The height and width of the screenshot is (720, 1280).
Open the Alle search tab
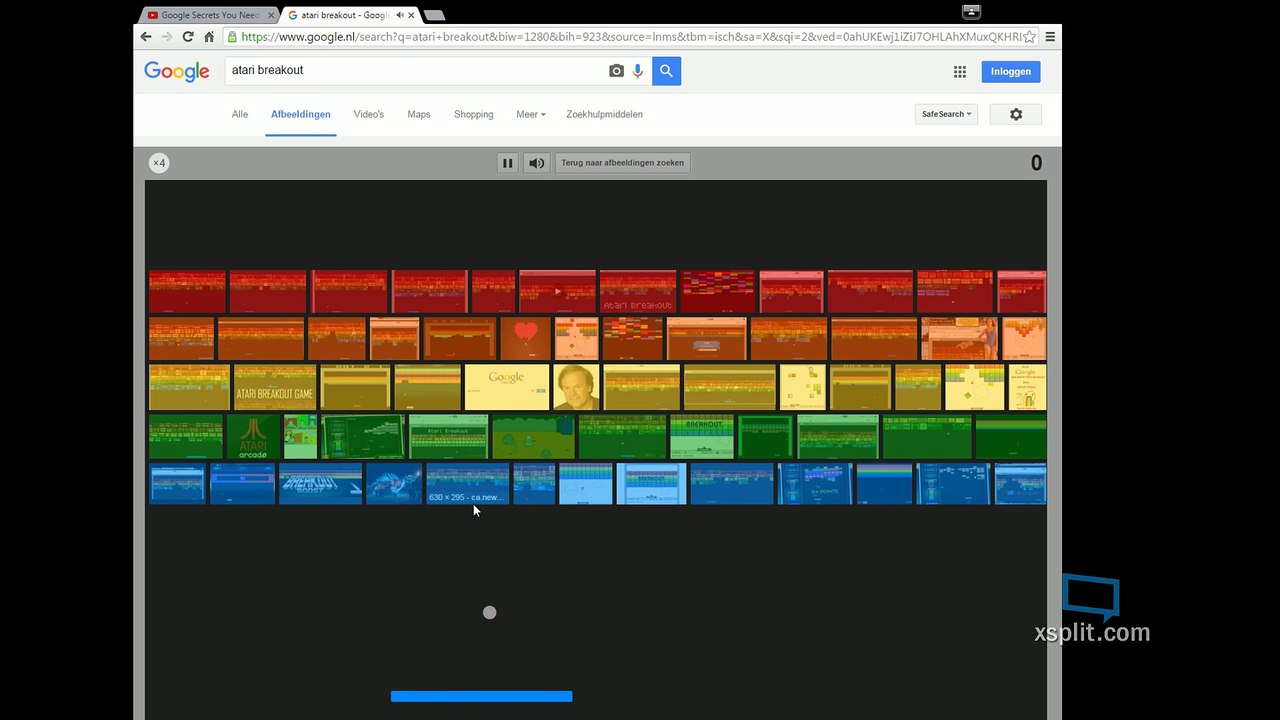pos(240,114)
